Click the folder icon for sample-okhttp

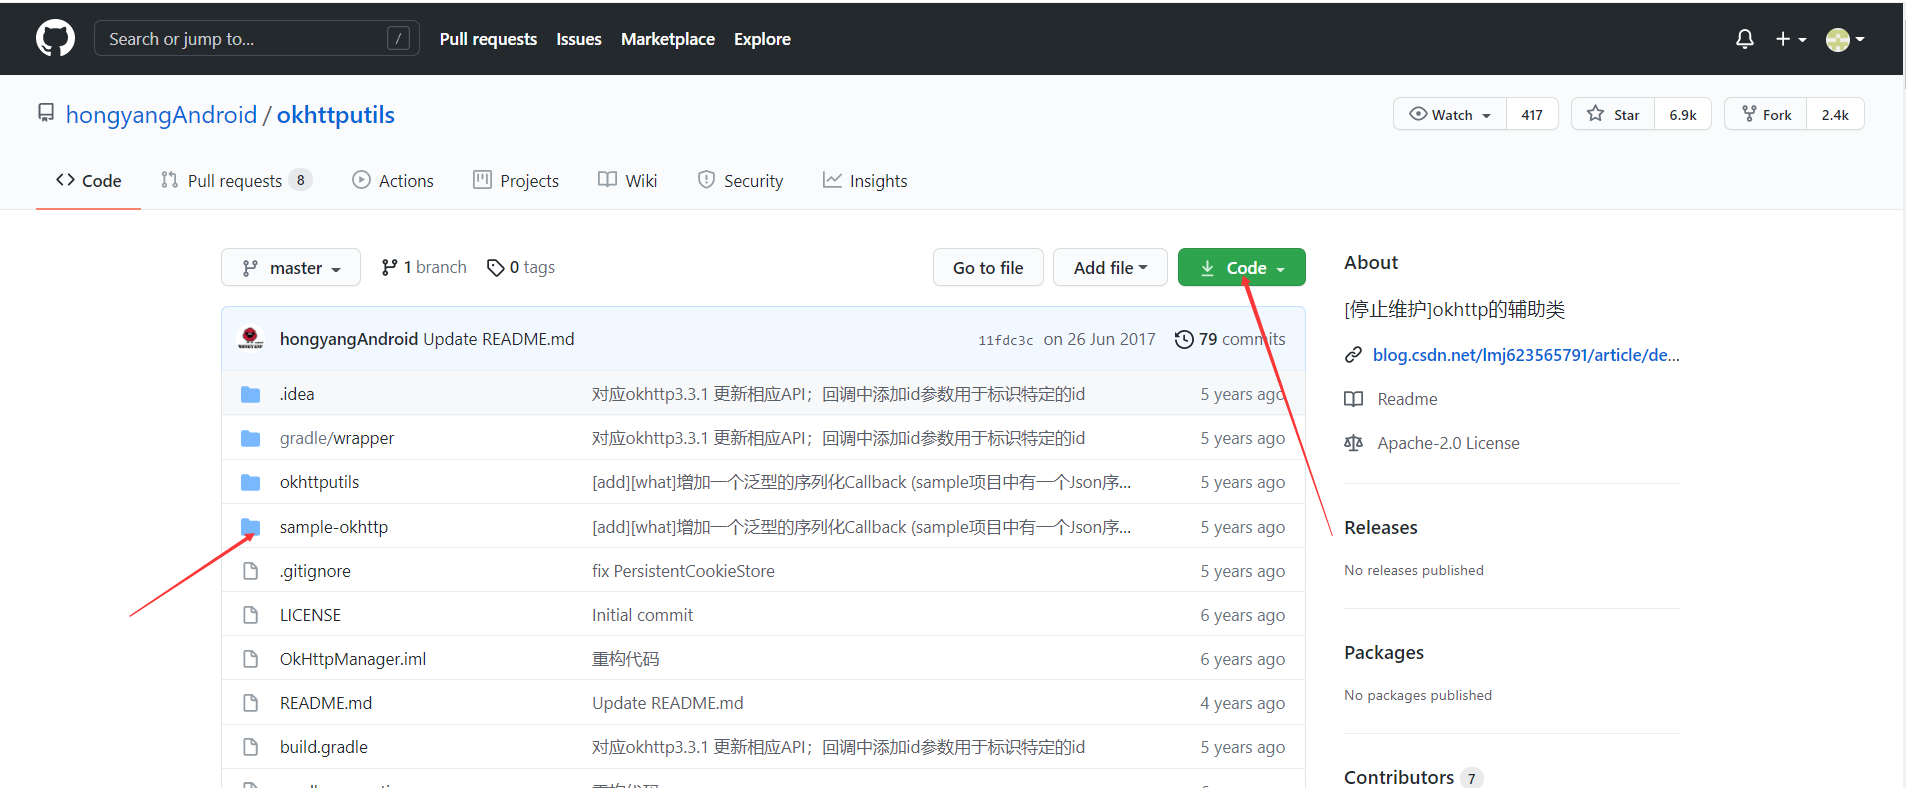click(x=251, y=527)
